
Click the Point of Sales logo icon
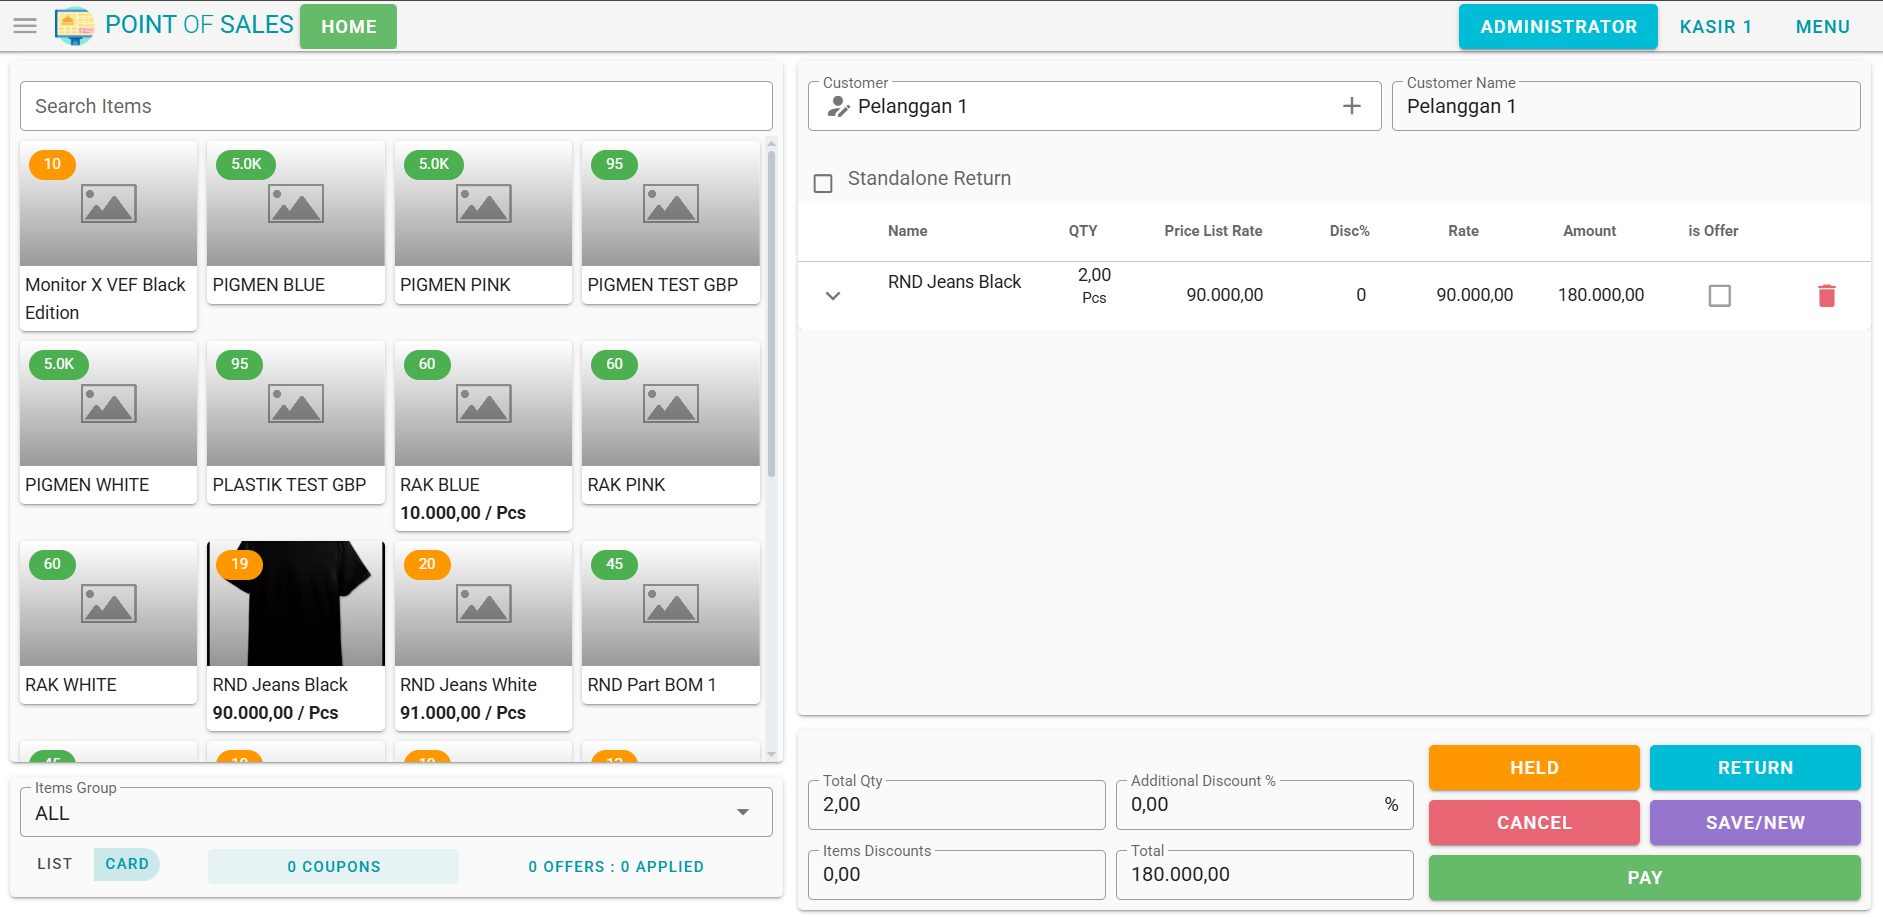click(x=74, y=26)
